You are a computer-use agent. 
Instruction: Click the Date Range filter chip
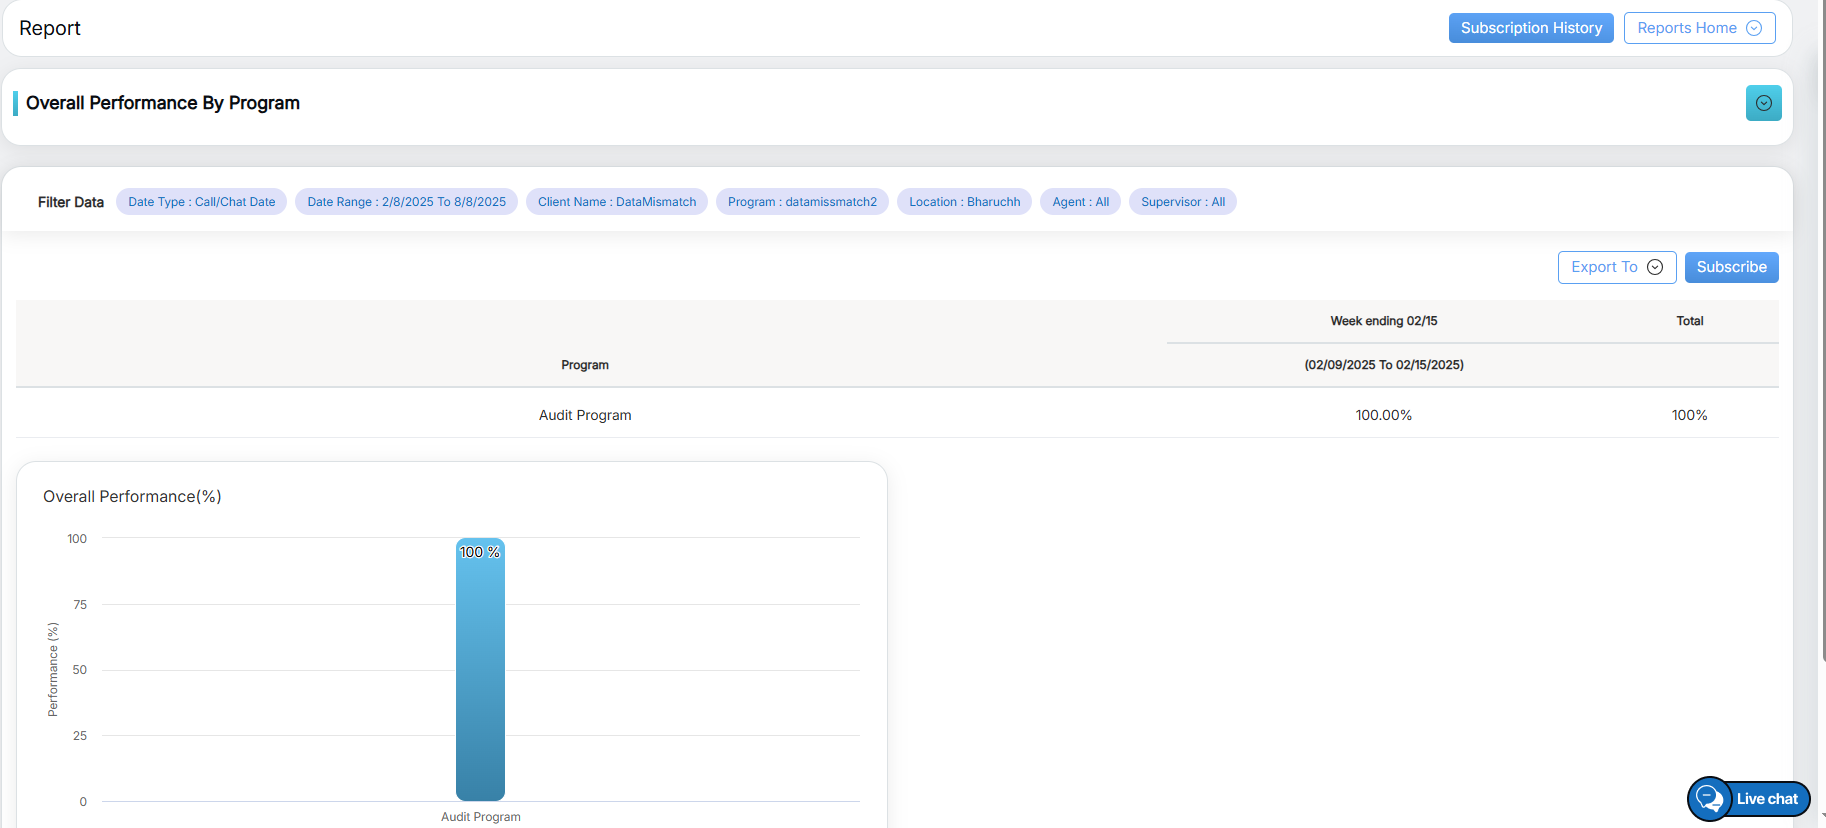(406, 202)
